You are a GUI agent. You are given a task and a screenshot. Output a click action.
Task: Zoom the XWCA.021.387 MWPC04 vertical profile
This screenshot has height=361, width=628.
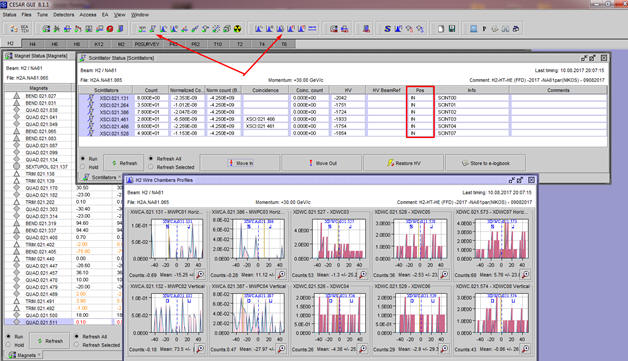(282, 349)
